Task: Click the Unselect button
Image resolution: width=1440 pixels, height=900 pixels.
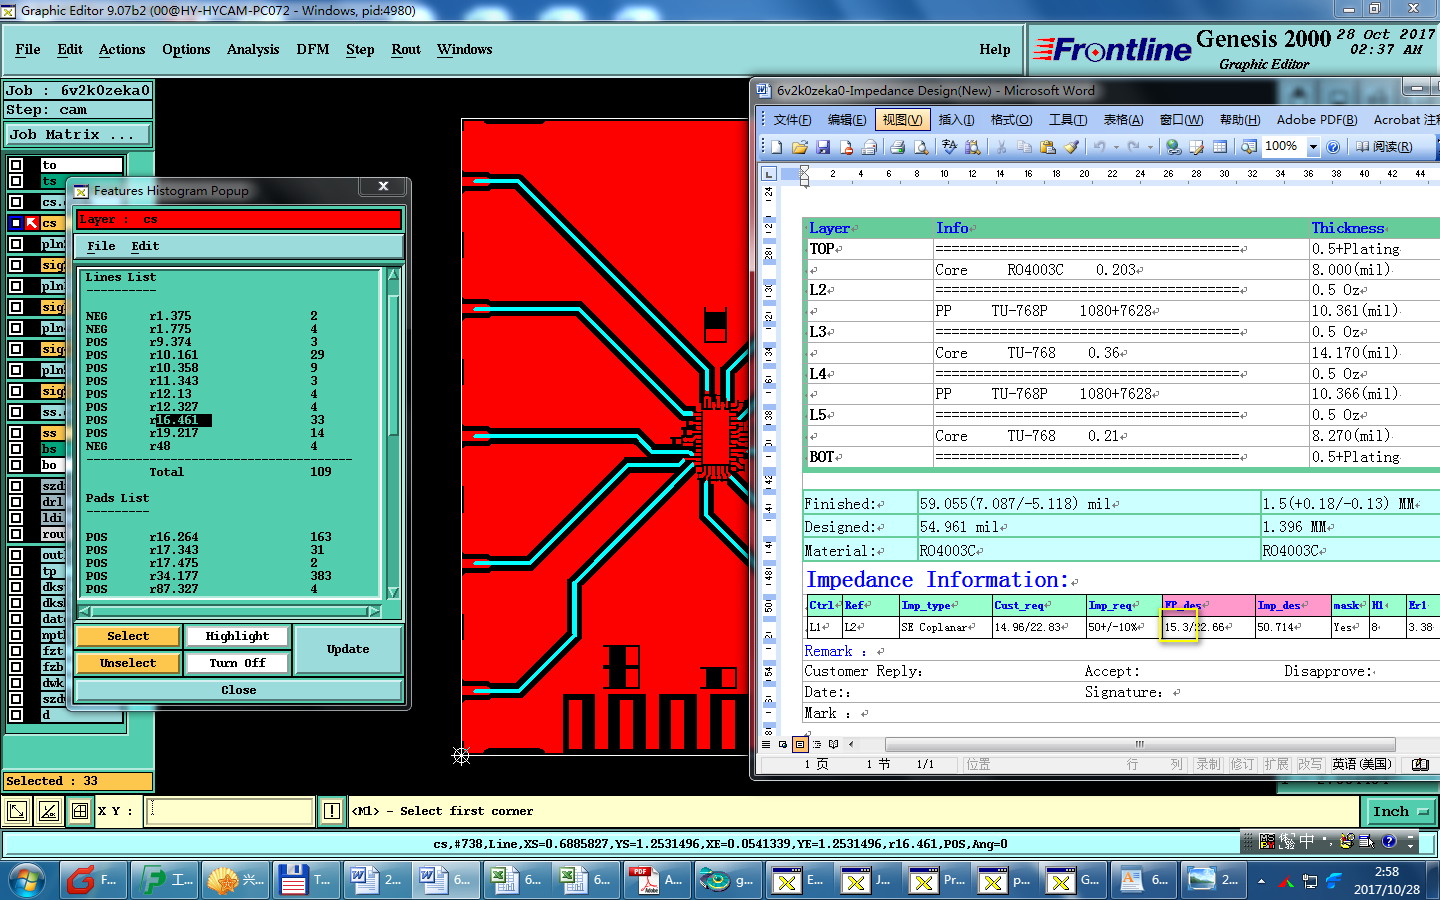Action: click(x=128, y=663)
